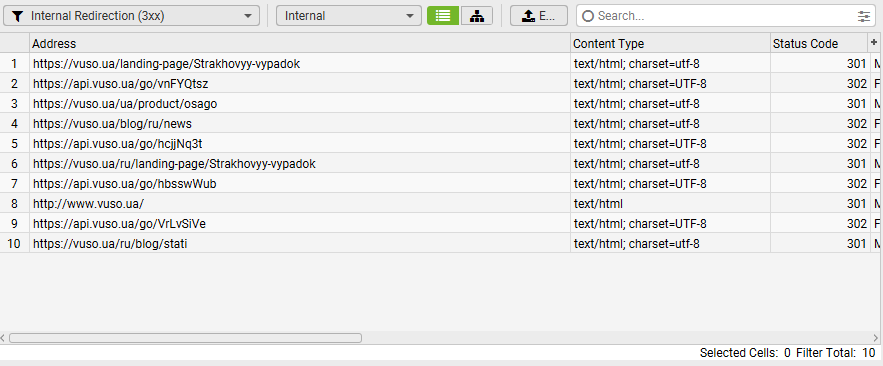Open Internal Redirection (3xx) filter dropdown
This screenshot has height=366, width=883.
coord(131,16)
